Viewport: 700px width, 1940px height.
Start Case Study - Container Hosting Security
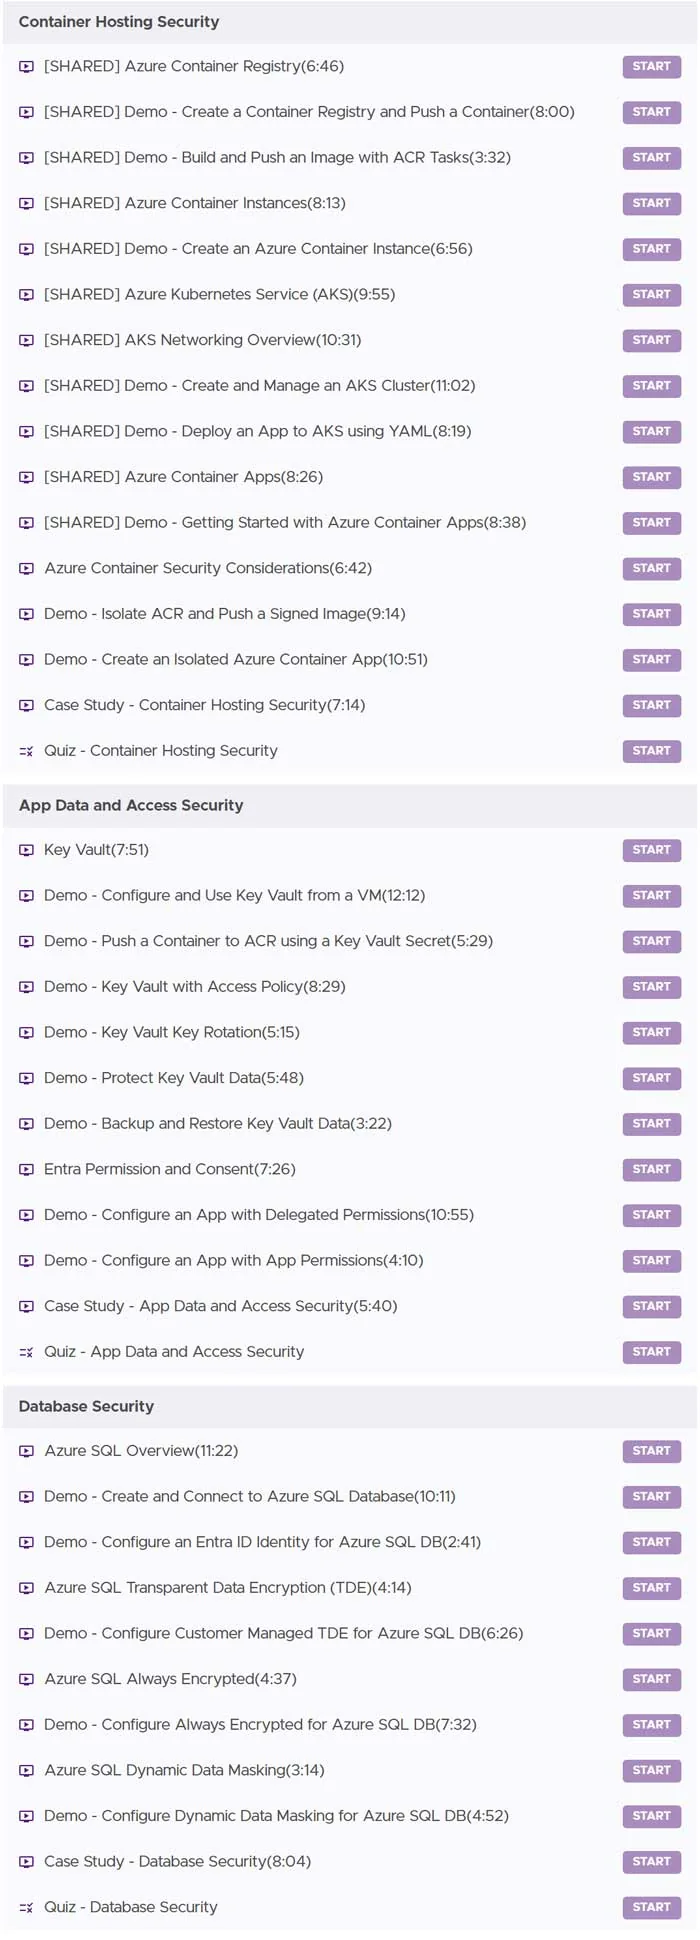[651, 706]
